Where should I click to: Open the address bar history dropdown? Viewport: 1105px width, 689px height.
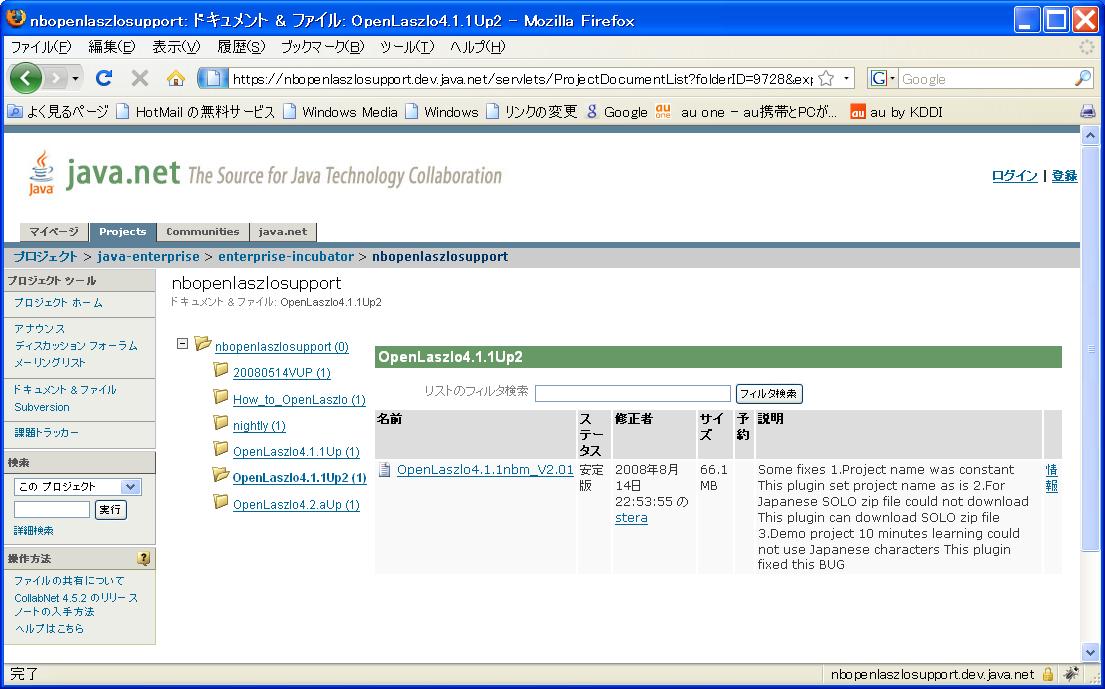point(846,78)
